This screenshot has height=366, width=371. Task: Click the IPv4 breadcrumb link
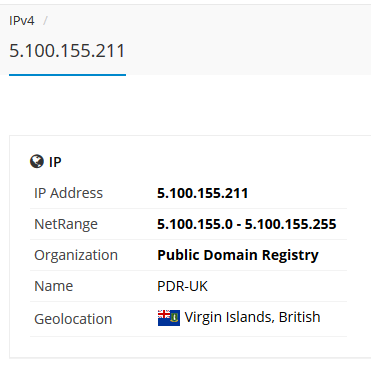(x=22, y=21)
